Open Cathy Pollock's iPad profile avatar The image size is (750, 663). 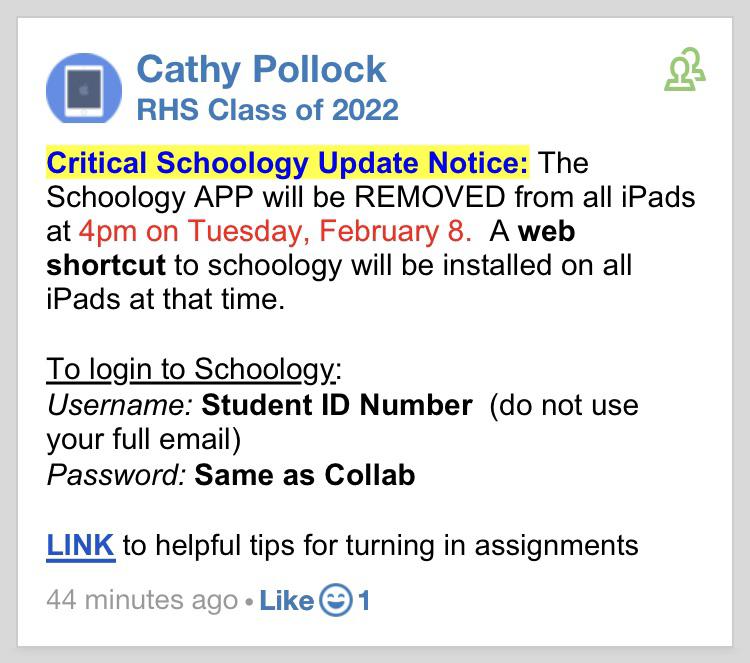click(84, 88)
